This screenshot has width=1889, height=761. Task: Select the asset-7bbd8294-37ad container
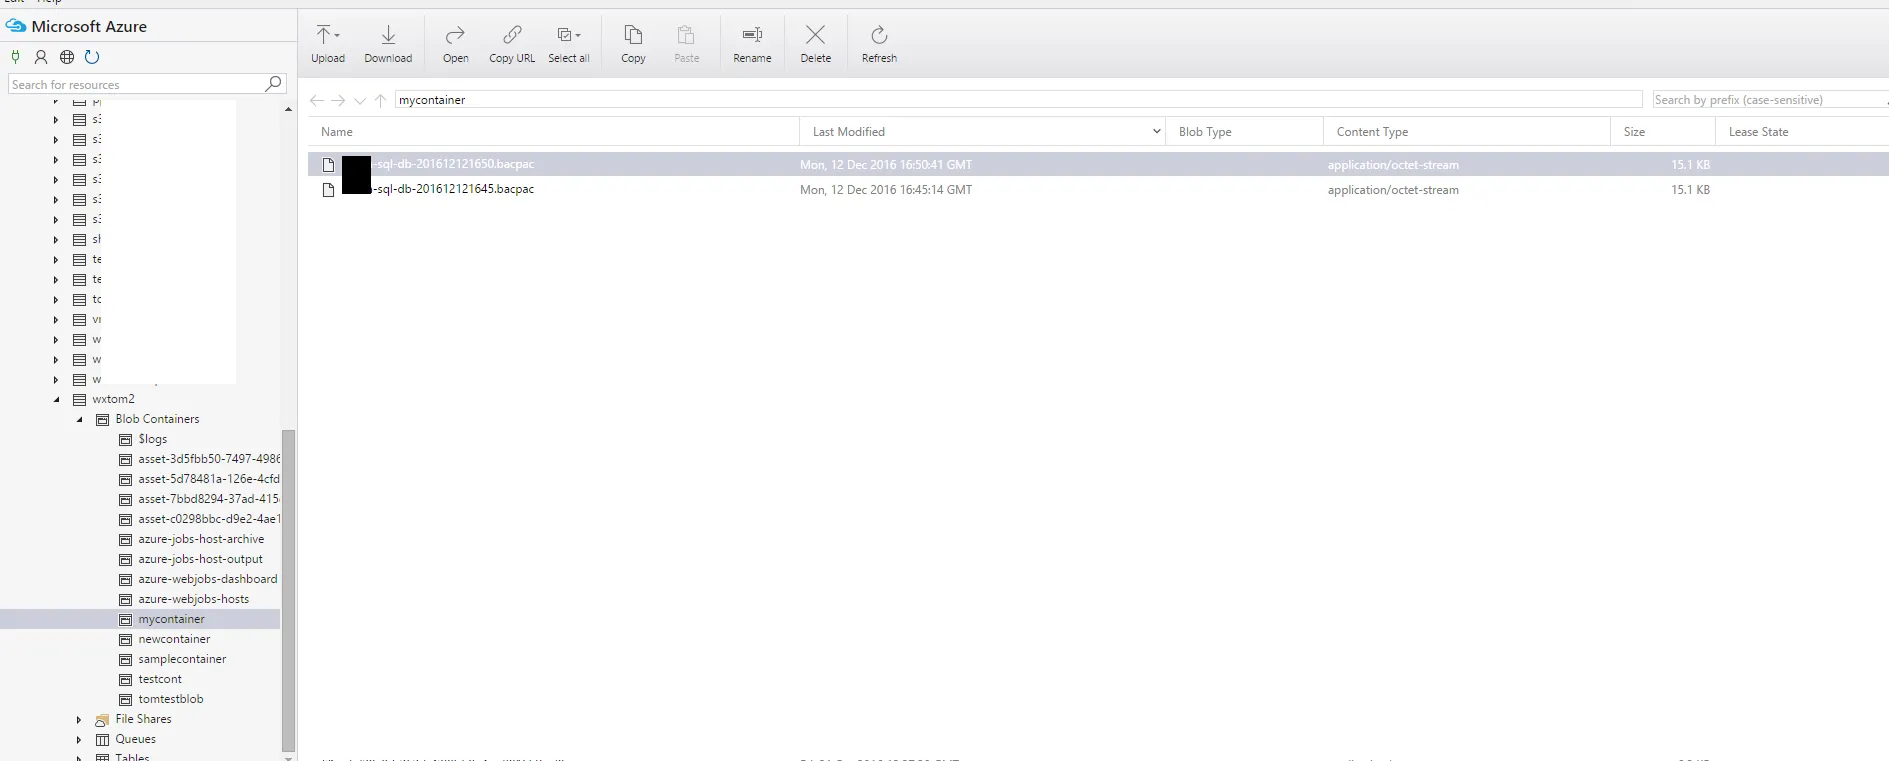pyautogui.click(x=209, y=499)
